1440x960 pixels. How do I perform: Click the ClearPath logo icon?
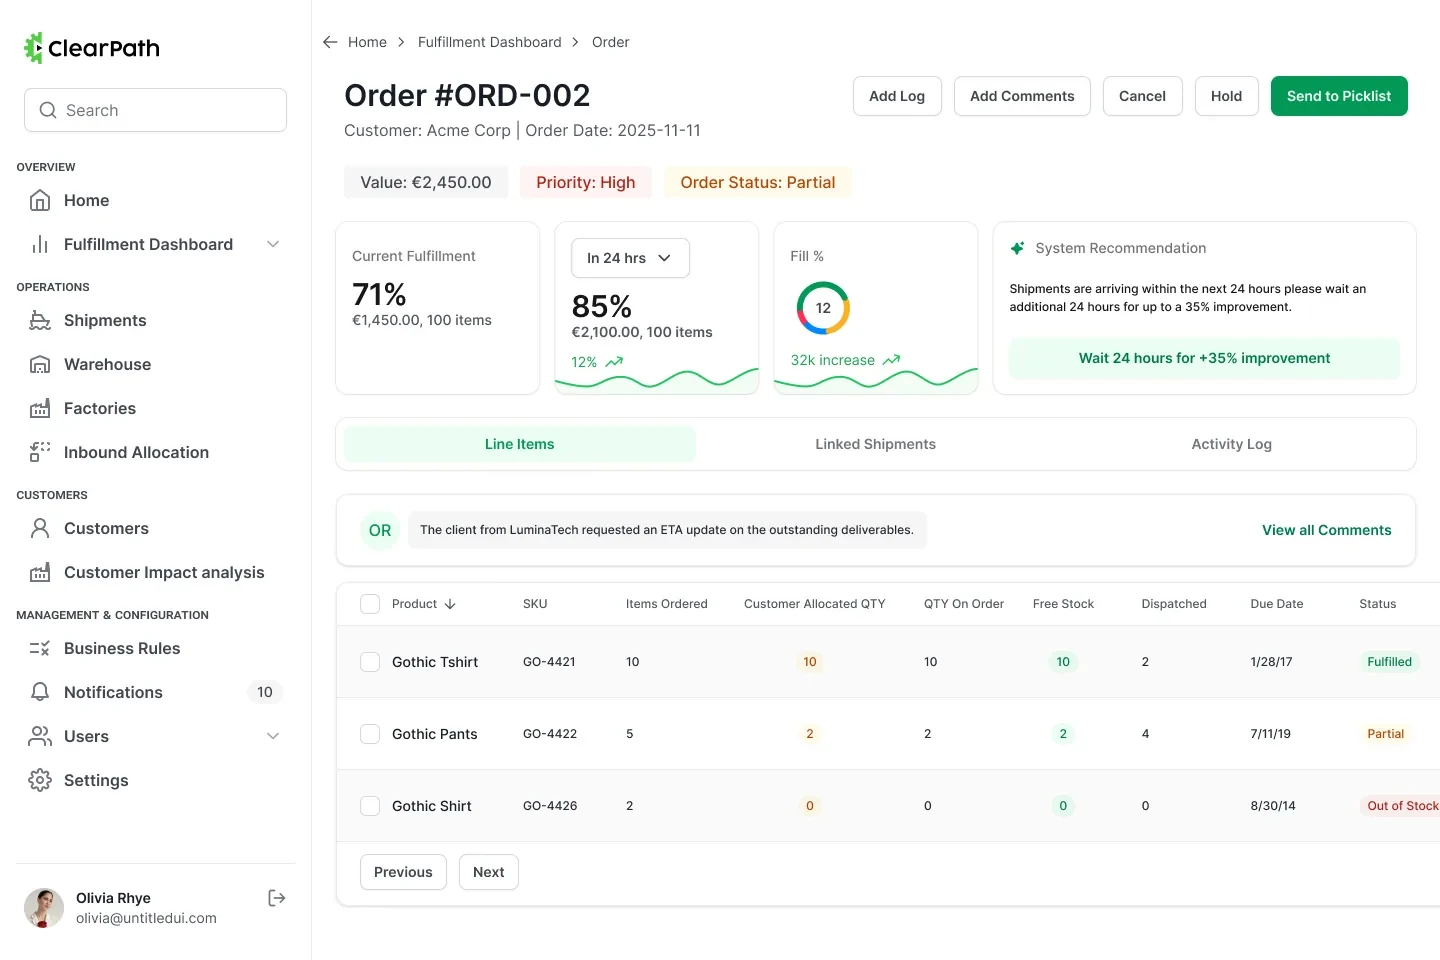[x=34, y=48]
